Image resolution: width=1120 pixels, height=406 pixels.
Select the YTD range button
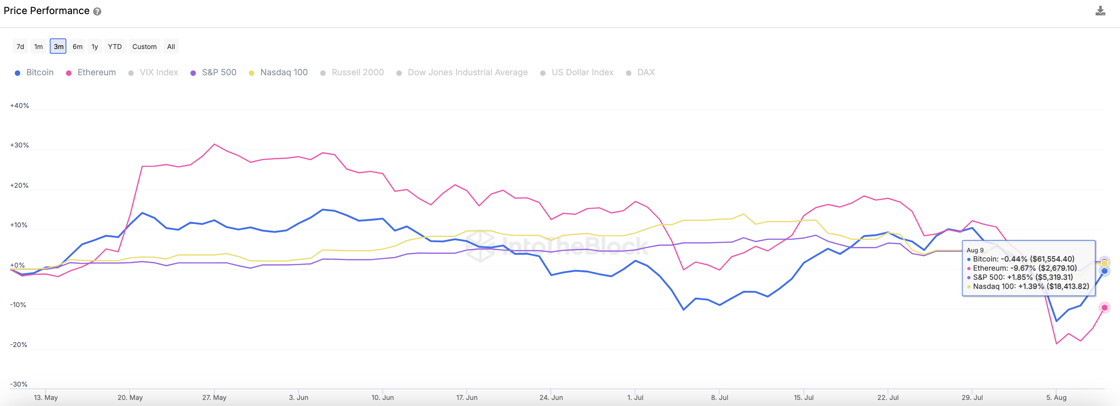coord(115,47)
